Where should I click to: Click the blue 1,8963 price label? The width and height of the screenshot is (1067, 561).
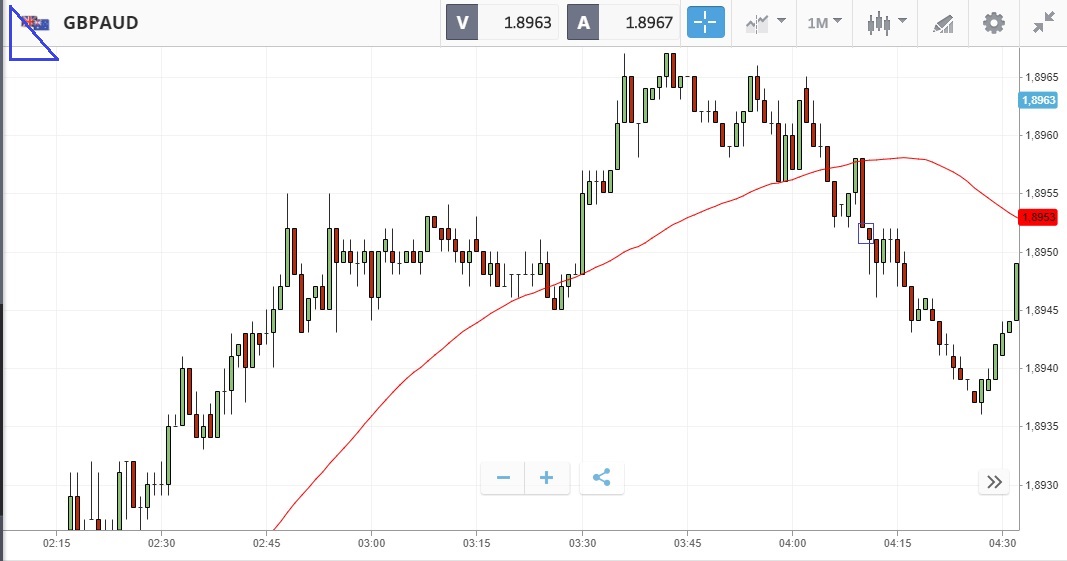pos(1037,100)
